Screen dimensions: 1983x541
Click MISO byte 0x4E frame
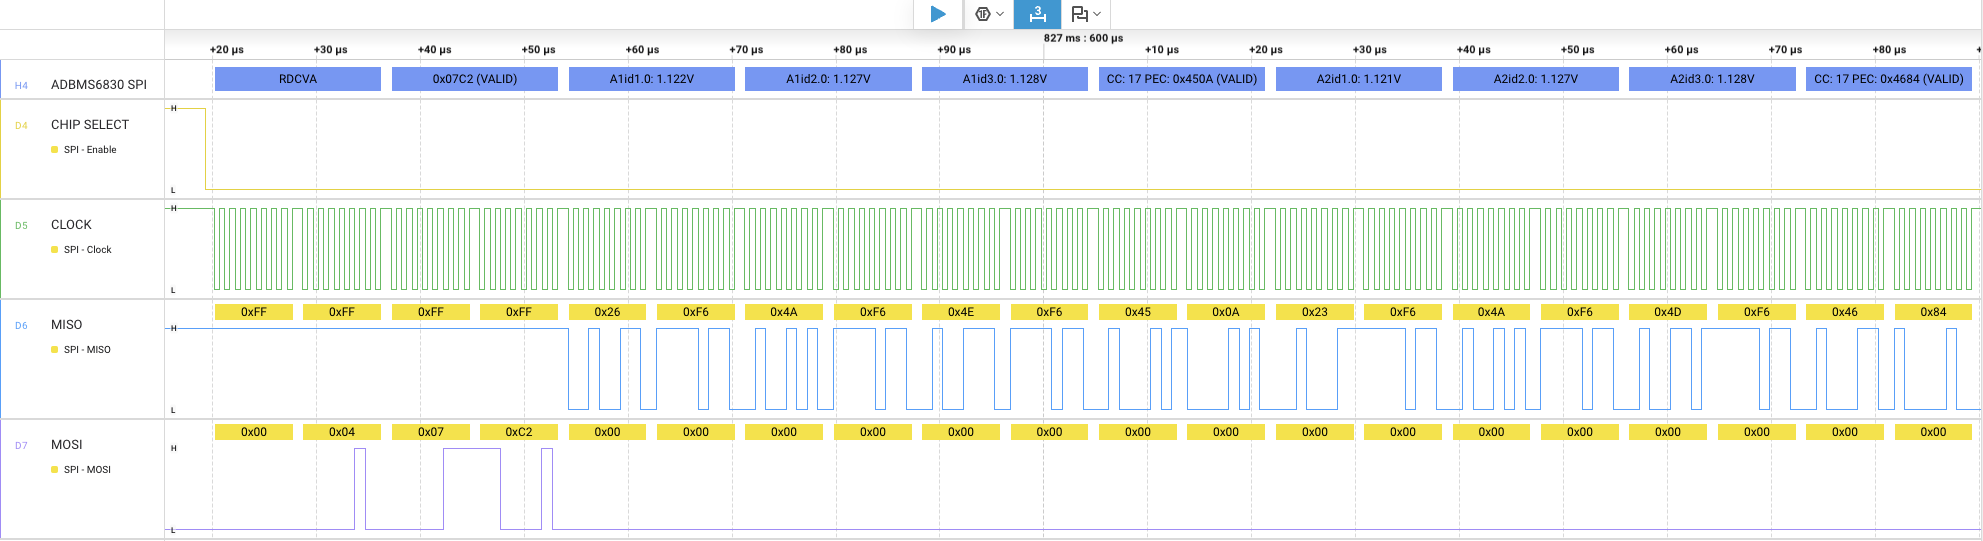961,312
